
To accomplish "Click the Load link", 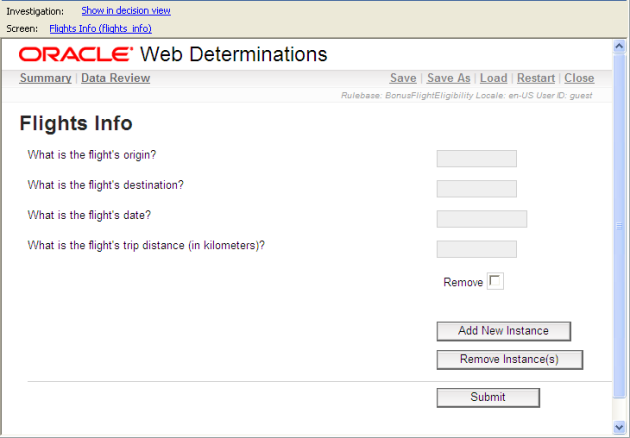I will pyautogui.click(x=493, y=78).
